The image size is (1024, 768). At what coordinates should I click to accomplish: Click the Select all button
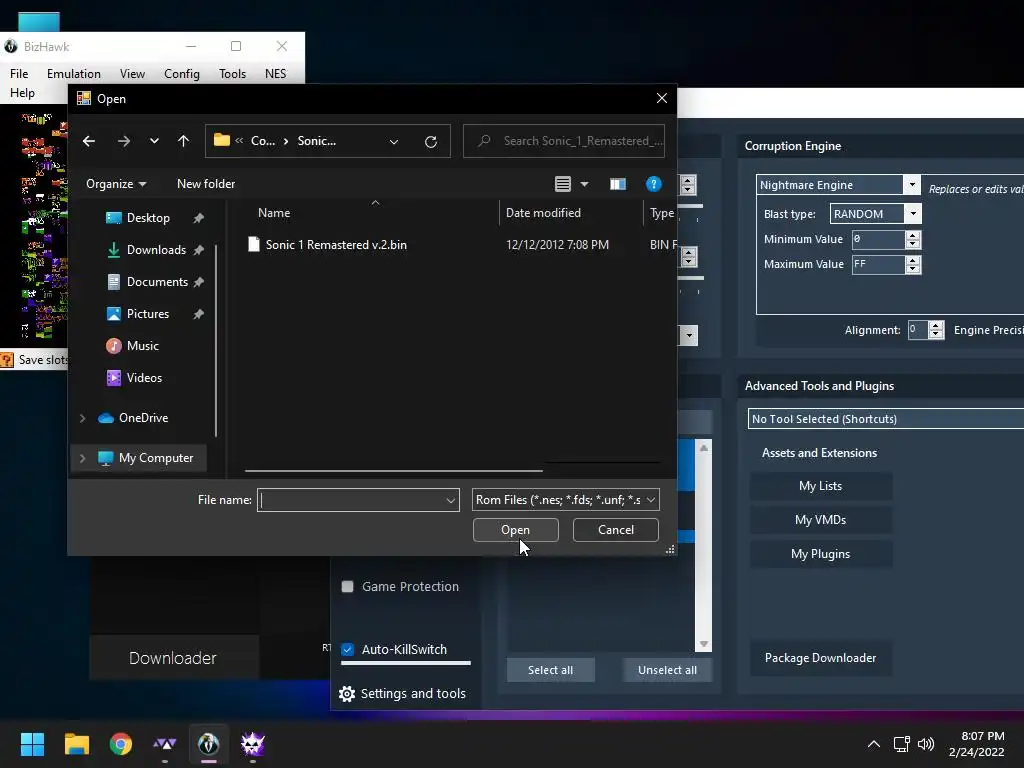(551, 670)
